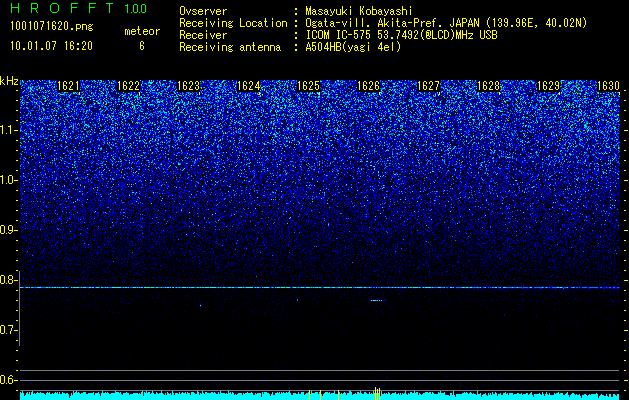
Task: Click the 1630 time axis label
Action: point(609,86)
